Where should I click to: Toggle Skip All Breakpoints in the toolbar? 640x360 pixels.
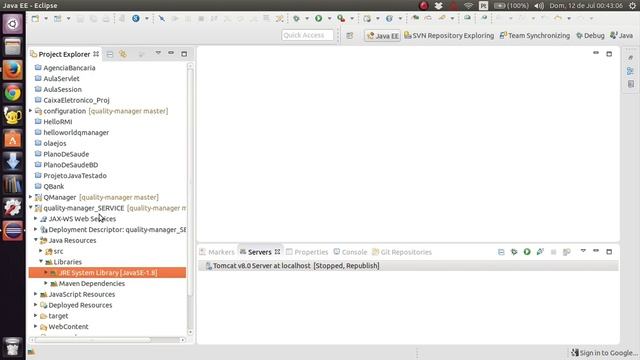coord(162,18)
